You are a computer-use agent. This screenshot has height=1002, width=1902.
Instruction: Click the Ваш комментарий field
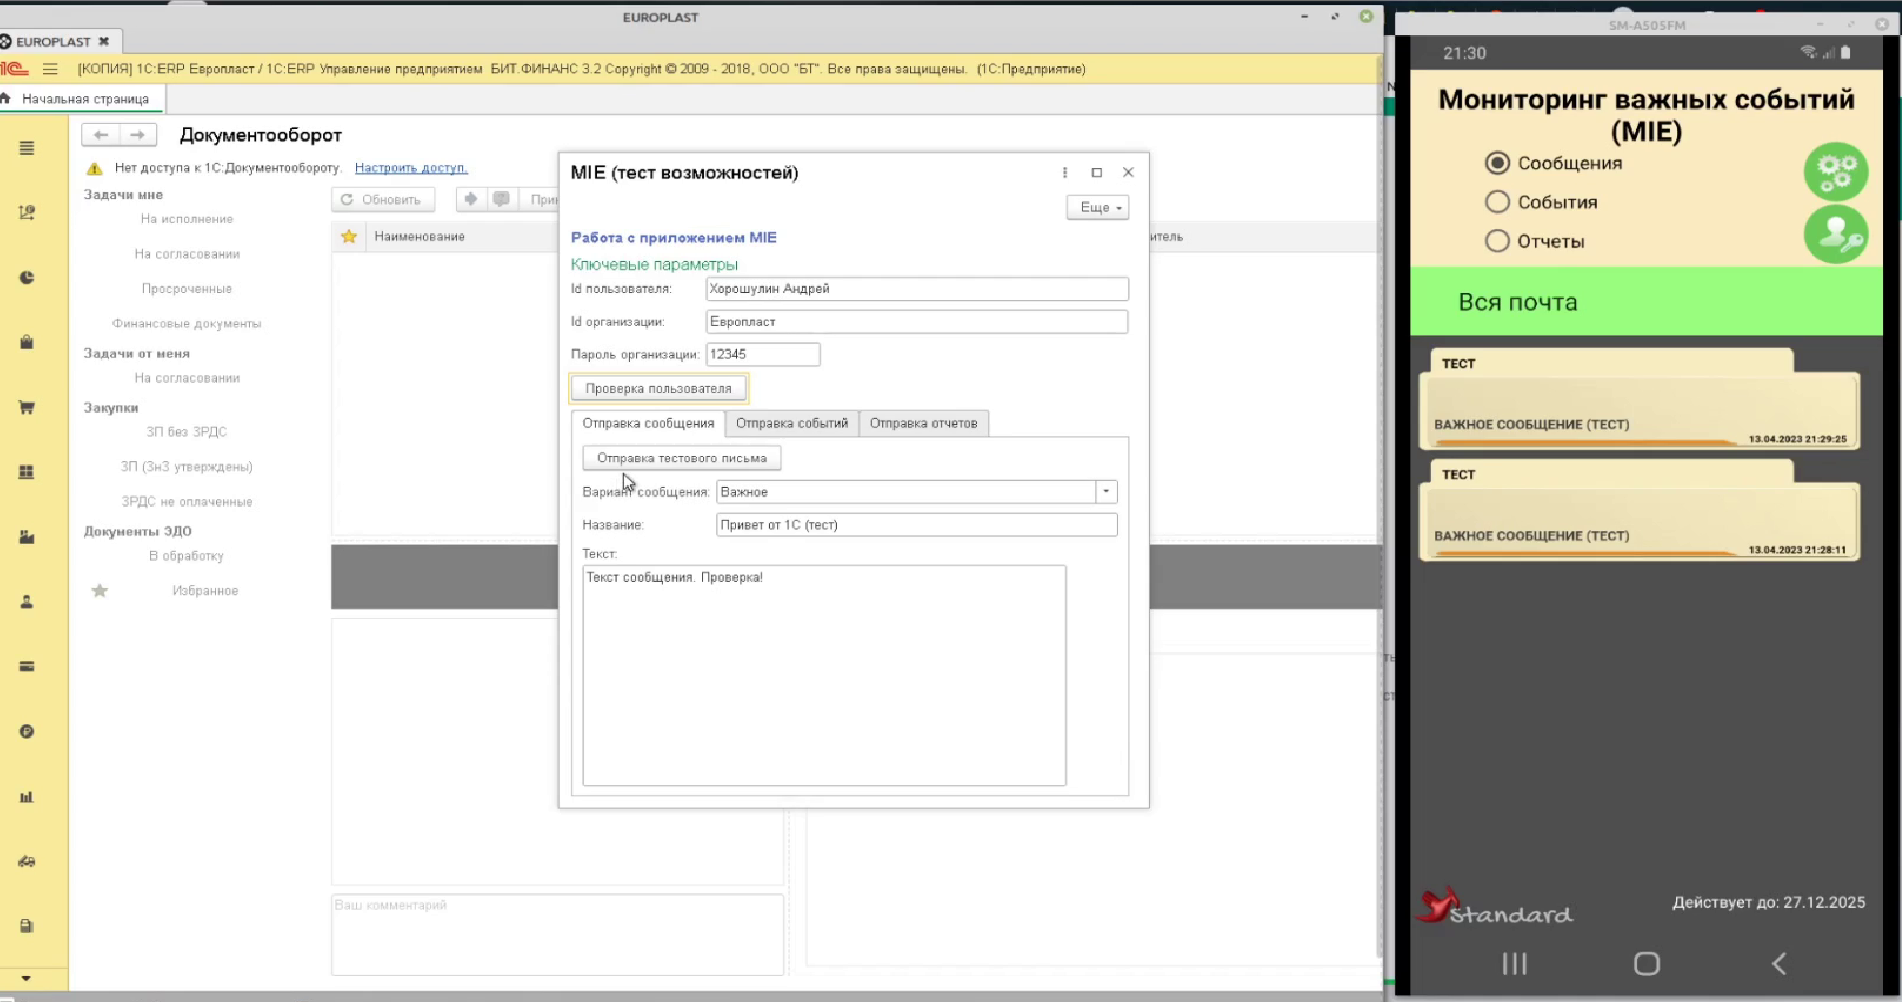click(557, 935)
